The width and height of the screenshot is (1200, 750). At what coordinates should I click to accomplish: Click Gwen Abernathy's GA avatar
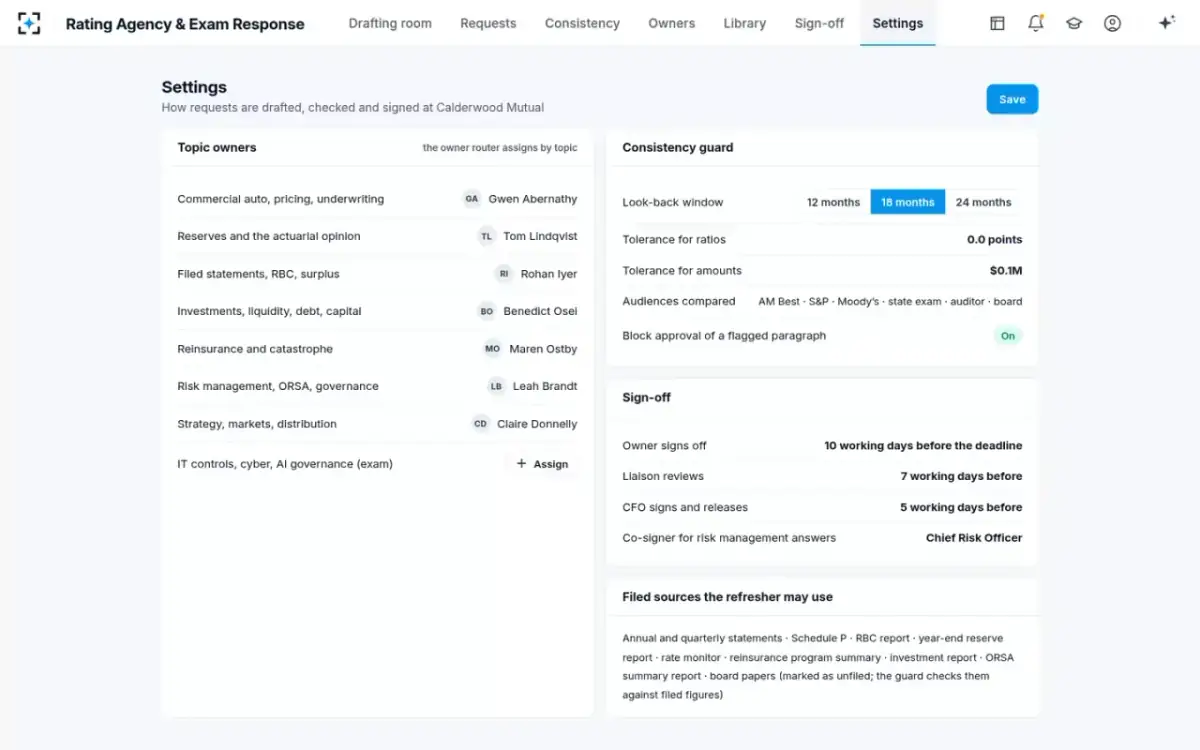(472, 199)
